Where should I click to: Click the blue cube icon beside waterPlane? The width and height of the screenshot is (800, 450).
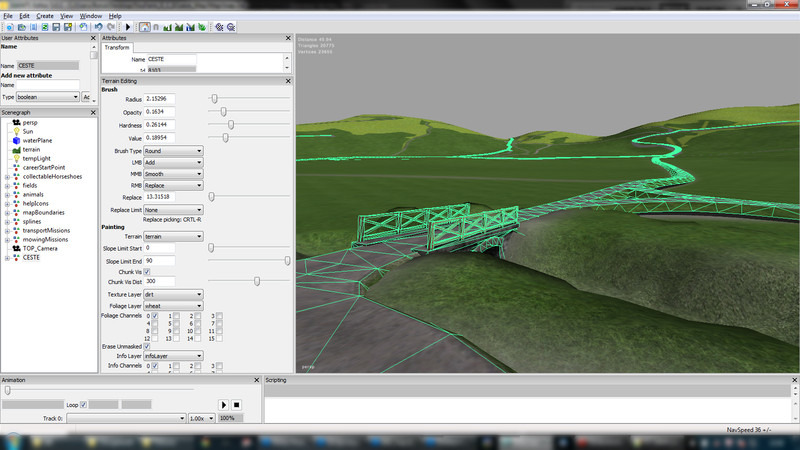pos(16,140)
